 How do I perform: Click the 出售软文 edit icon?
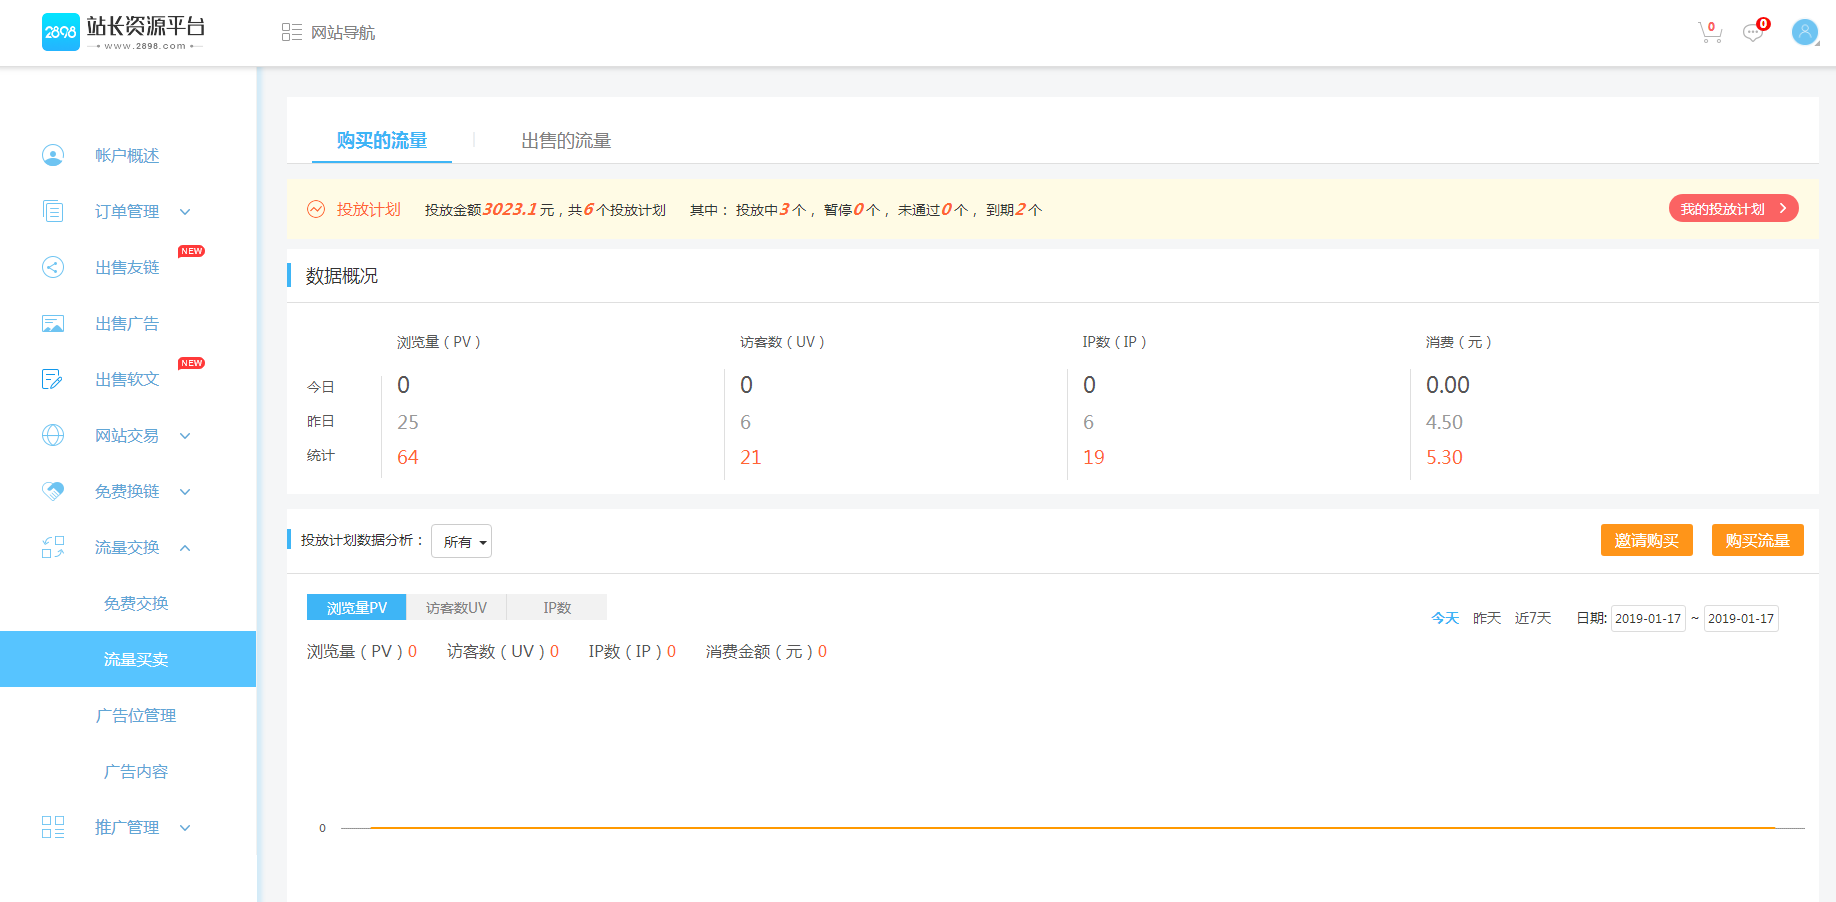click(x=53, y=379)
